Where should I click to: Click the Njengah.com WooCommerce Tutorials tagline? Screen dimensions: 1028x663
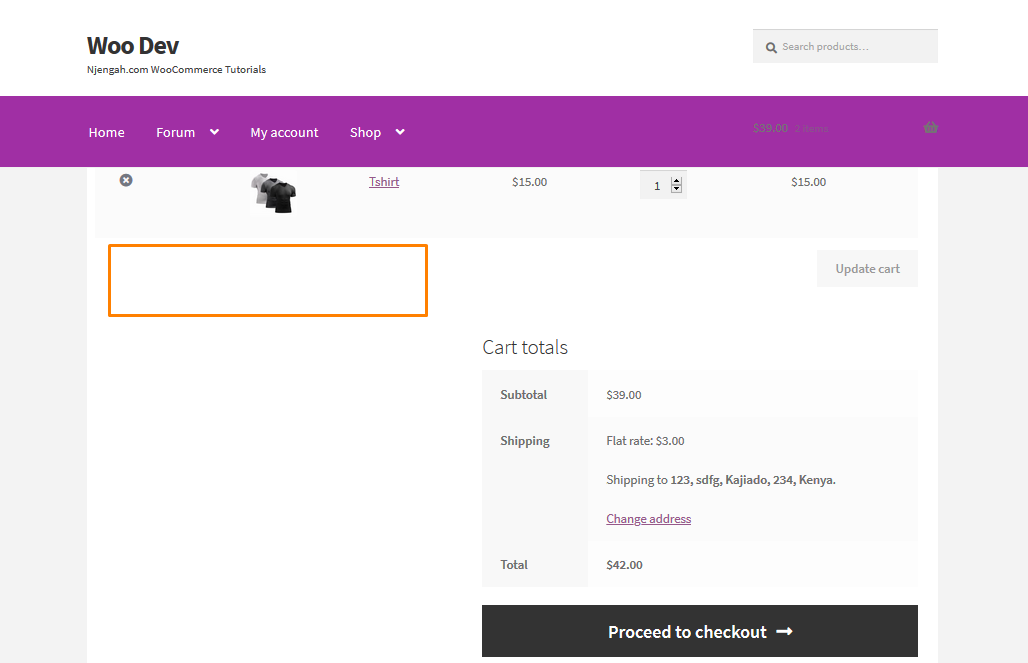tap(176, 70)
